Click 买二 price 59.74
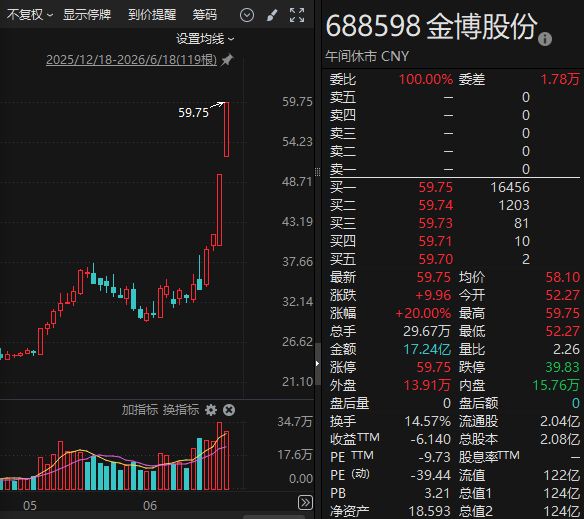The height and width of the screenshot is (519, 584). [x=435, y=205]
